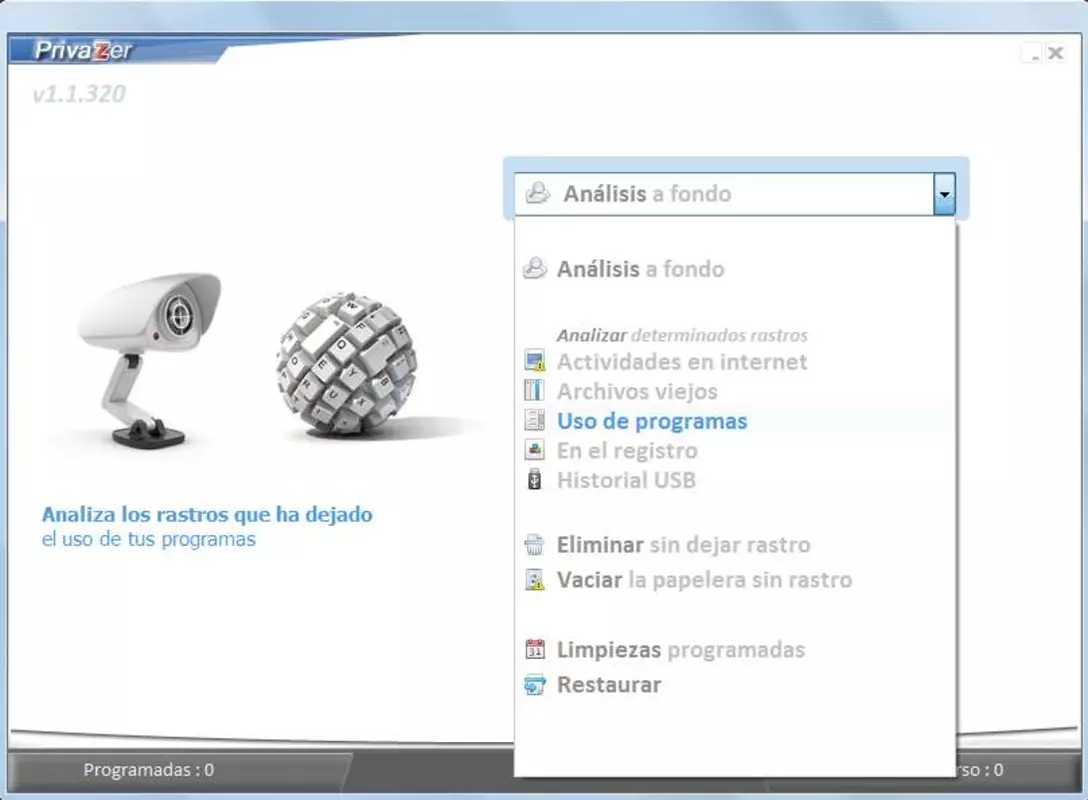This screenshot has width=1088, height=800.
Task: Click the keyboard-key sphere image
Action: click(x=346, y=365)
